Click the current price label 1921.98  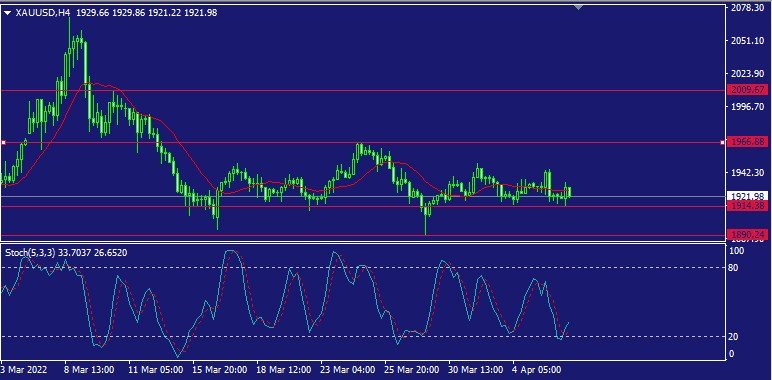tap(747, 196)
